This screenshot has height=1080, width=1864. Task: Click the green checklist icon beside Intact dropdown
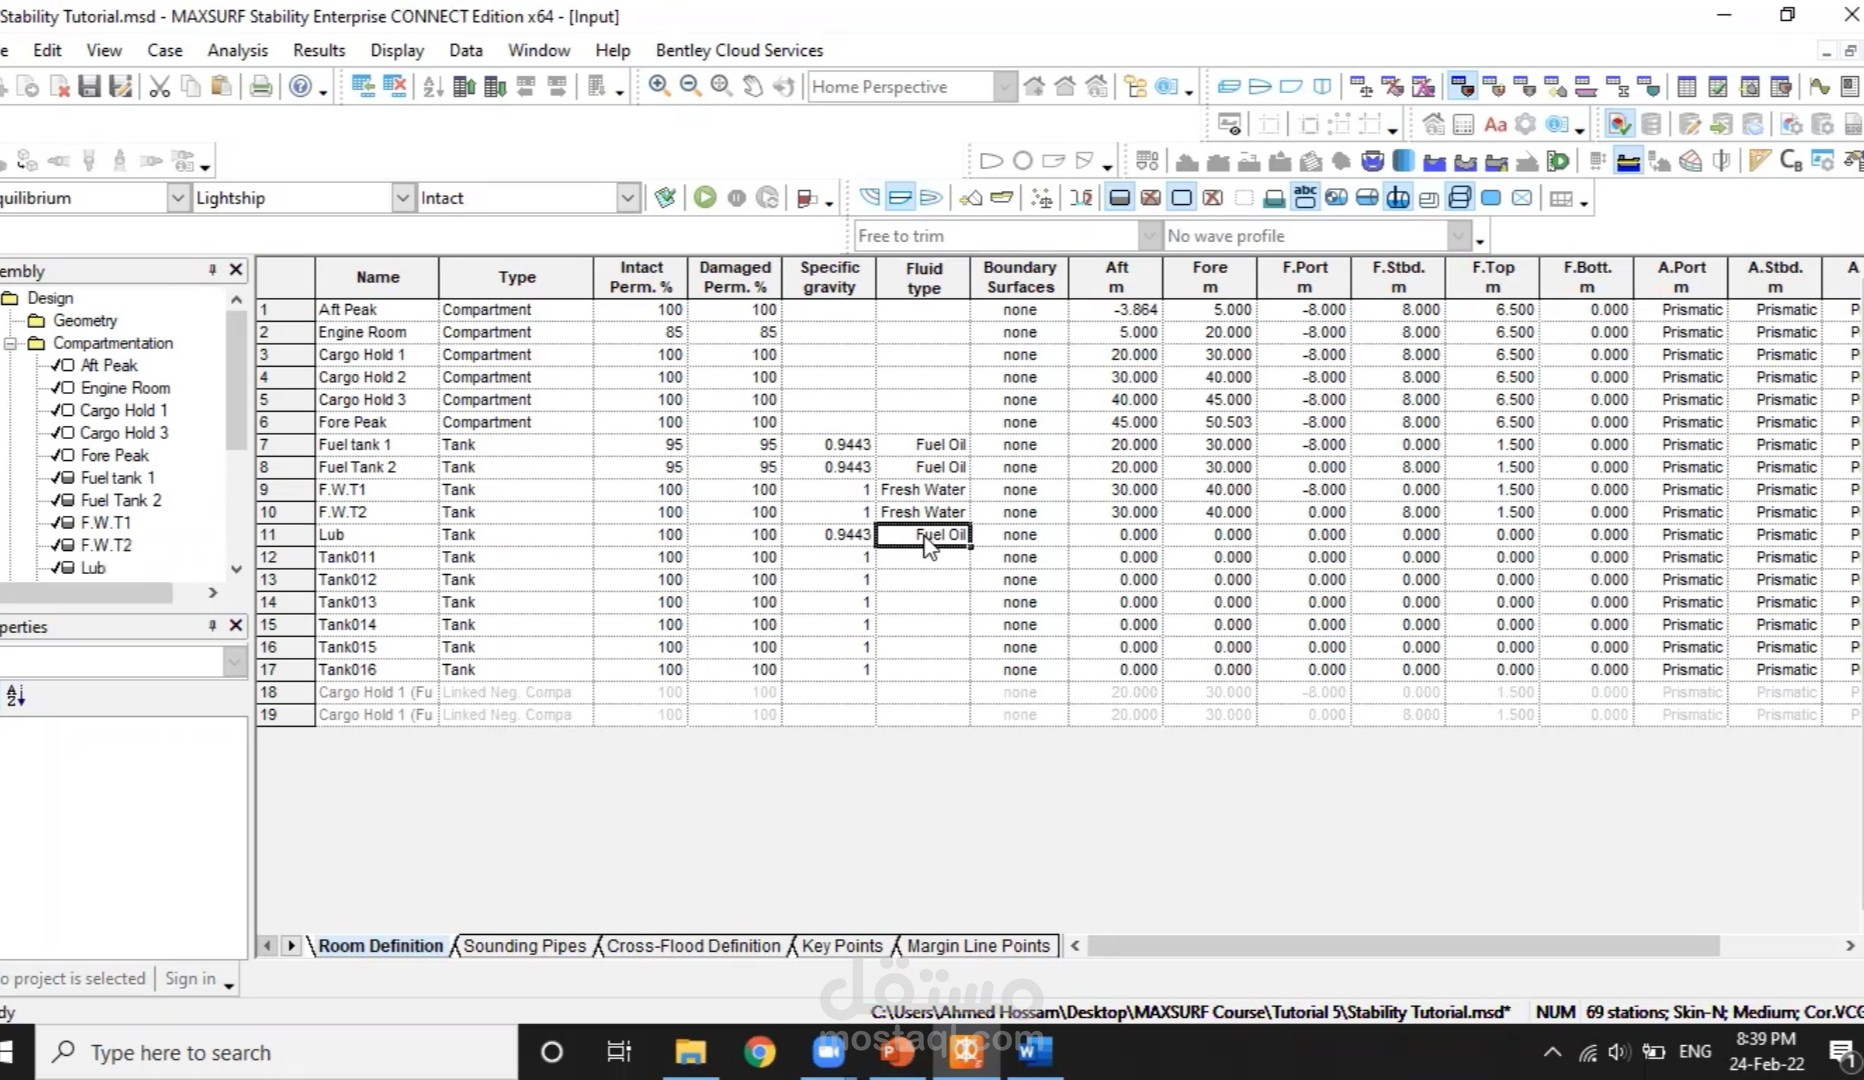pyautogui.click(x=665, y=198)
